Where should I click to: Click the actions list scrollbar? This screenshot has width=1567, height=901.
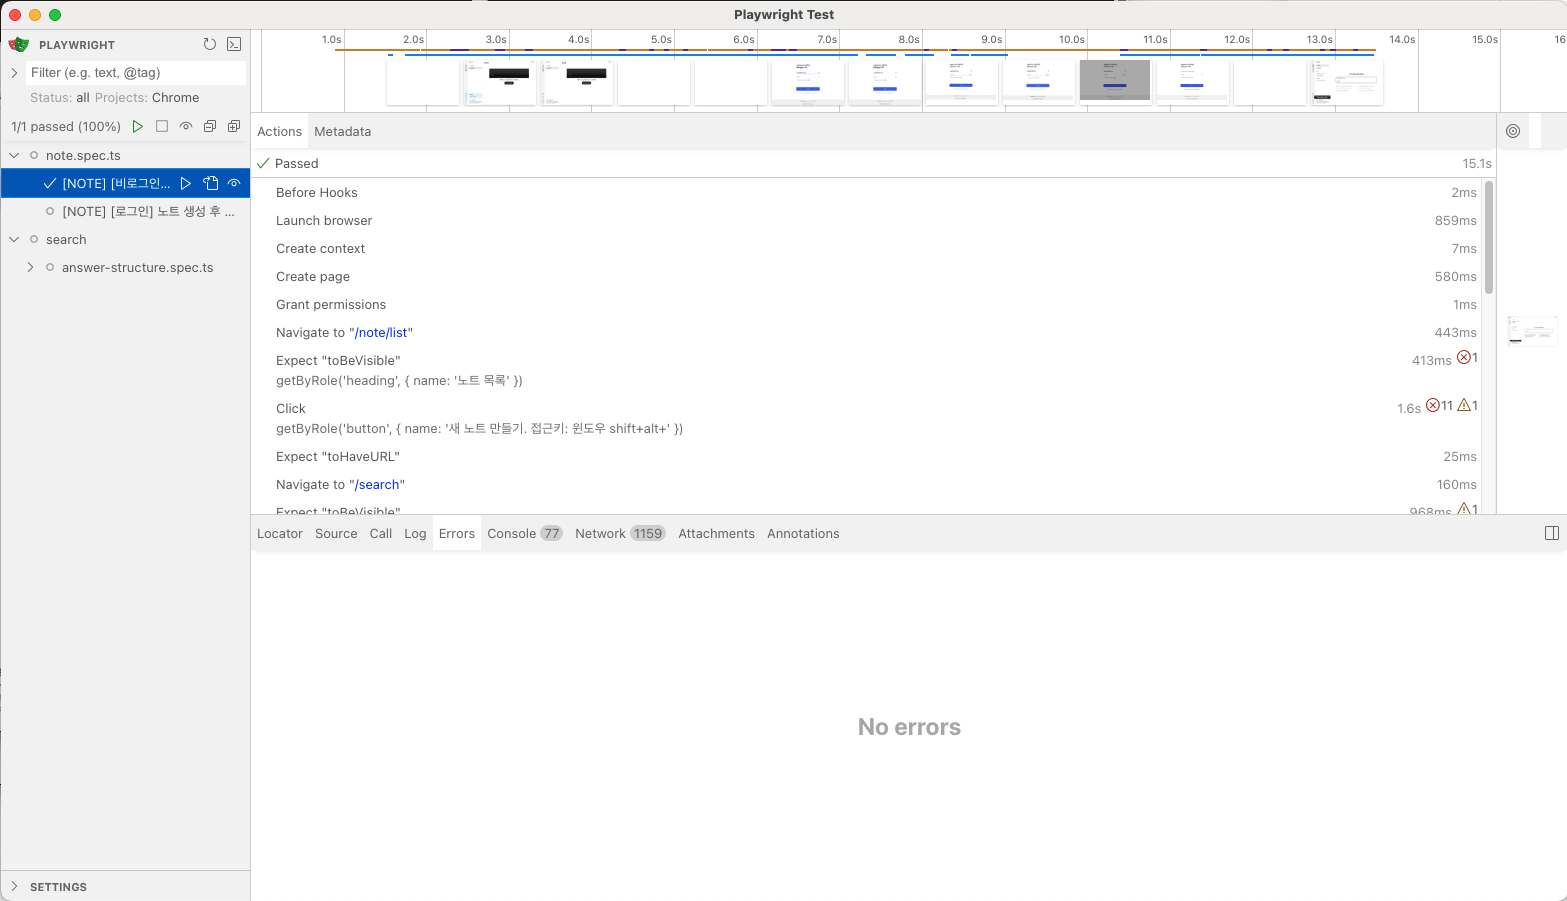pyautogui.click(x=1489, y=237)
